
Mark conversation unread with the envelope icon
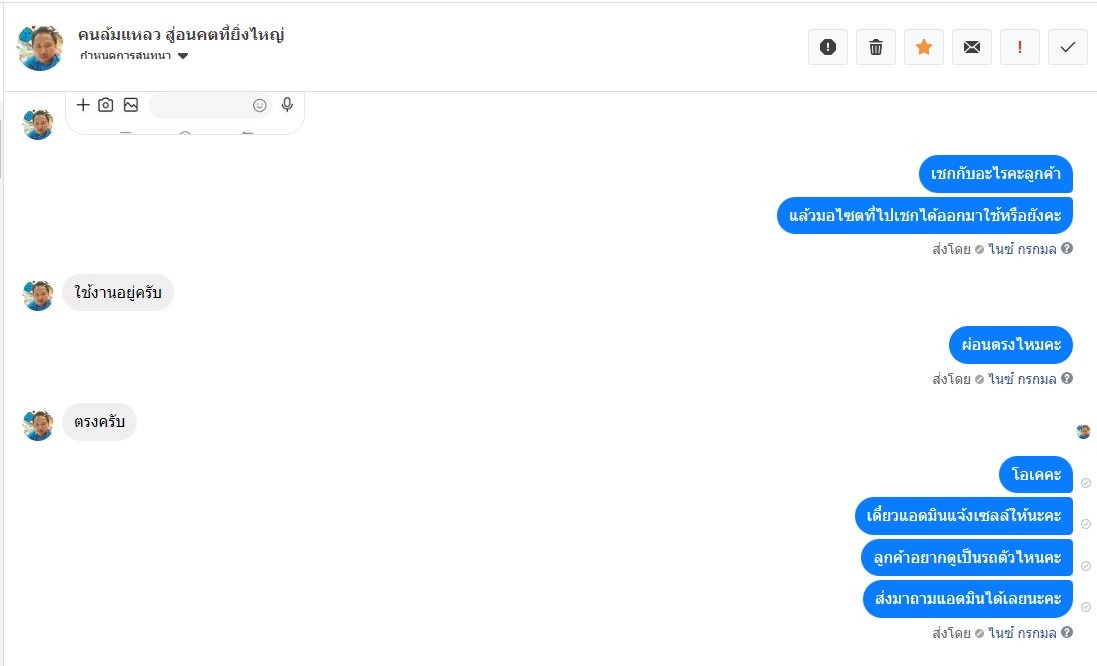tap(972, 47)
